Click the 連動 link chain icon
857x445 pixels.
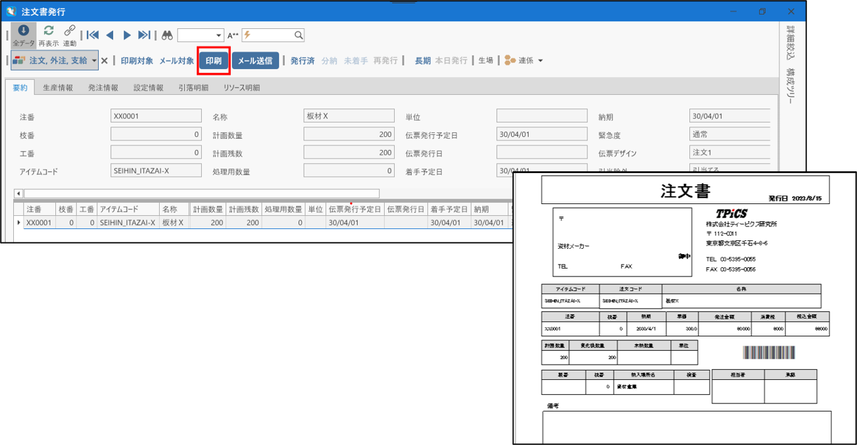[69, 31]
